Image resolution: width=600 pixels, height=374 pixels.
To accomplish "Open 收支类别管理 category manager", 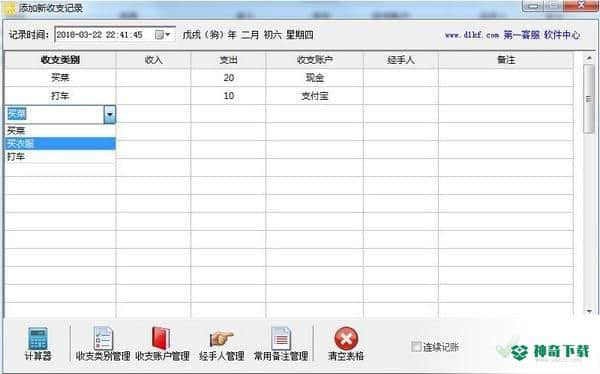I will tap(103, 343).
